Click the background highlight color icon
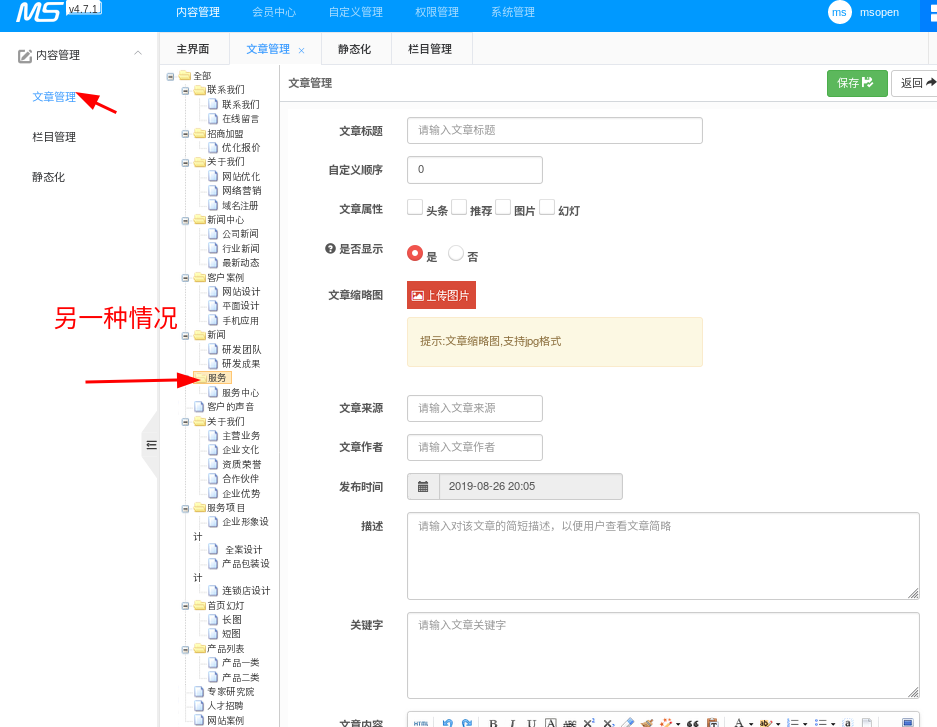The image size is (937, 727). click(x=765, y=723)
